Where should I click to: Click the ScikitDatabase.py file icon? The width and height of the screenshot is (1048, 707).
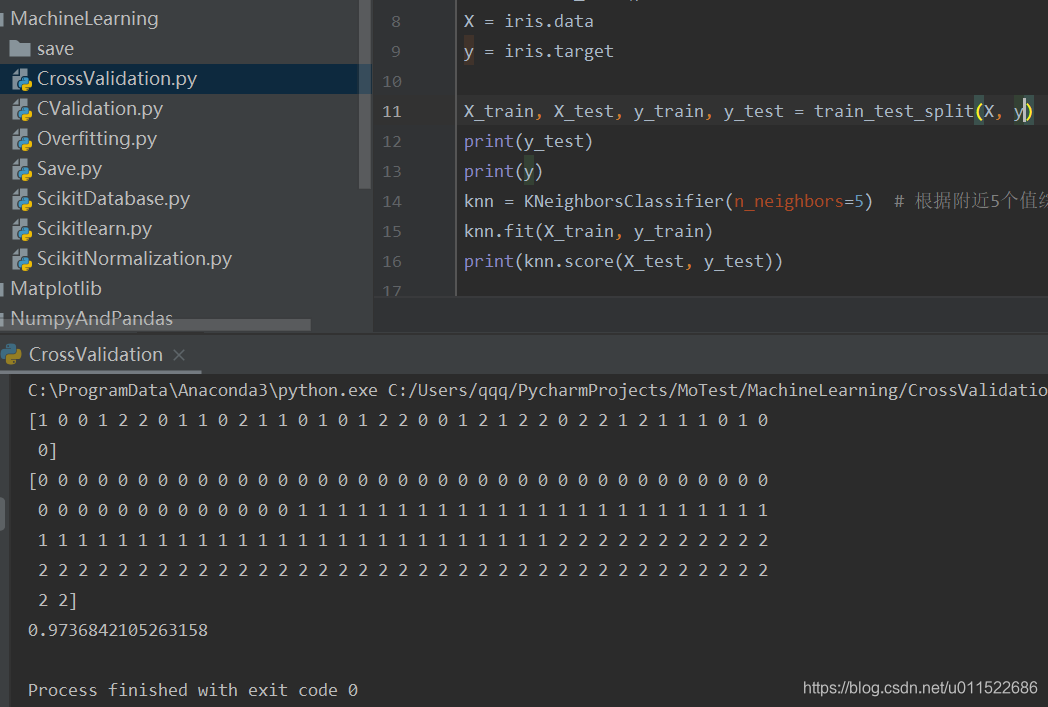[22, 198]
